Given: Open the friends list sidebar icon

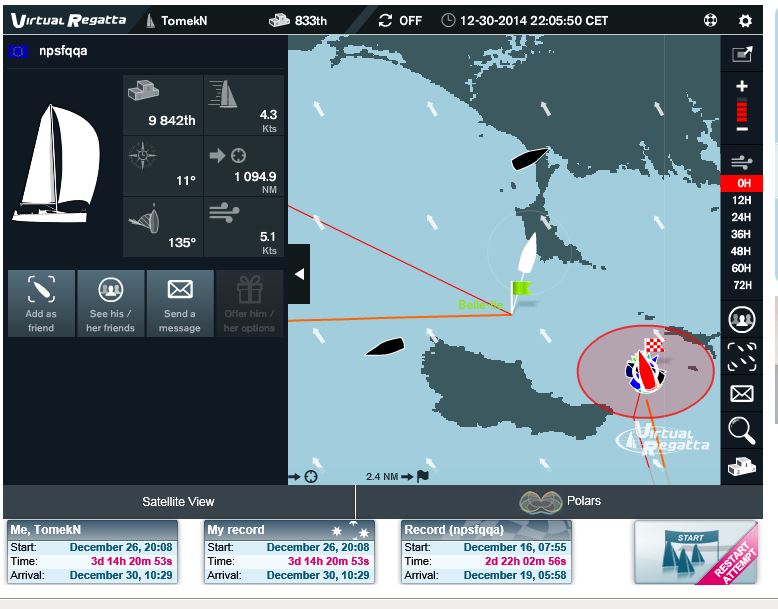Looking at the screenshot, I should point(742,319).
